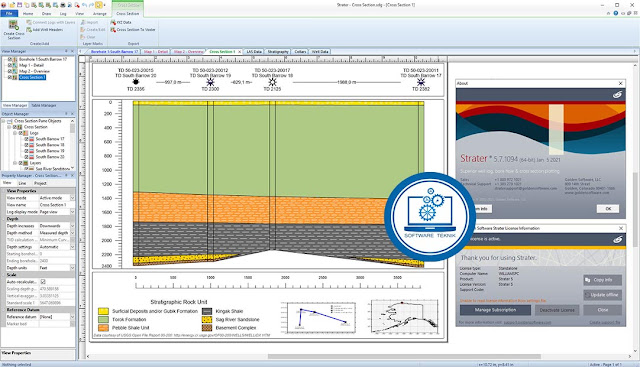Click Create/Edit in Layer Marks group
Screen dimensions: 640x367
(x=93, y=30)
